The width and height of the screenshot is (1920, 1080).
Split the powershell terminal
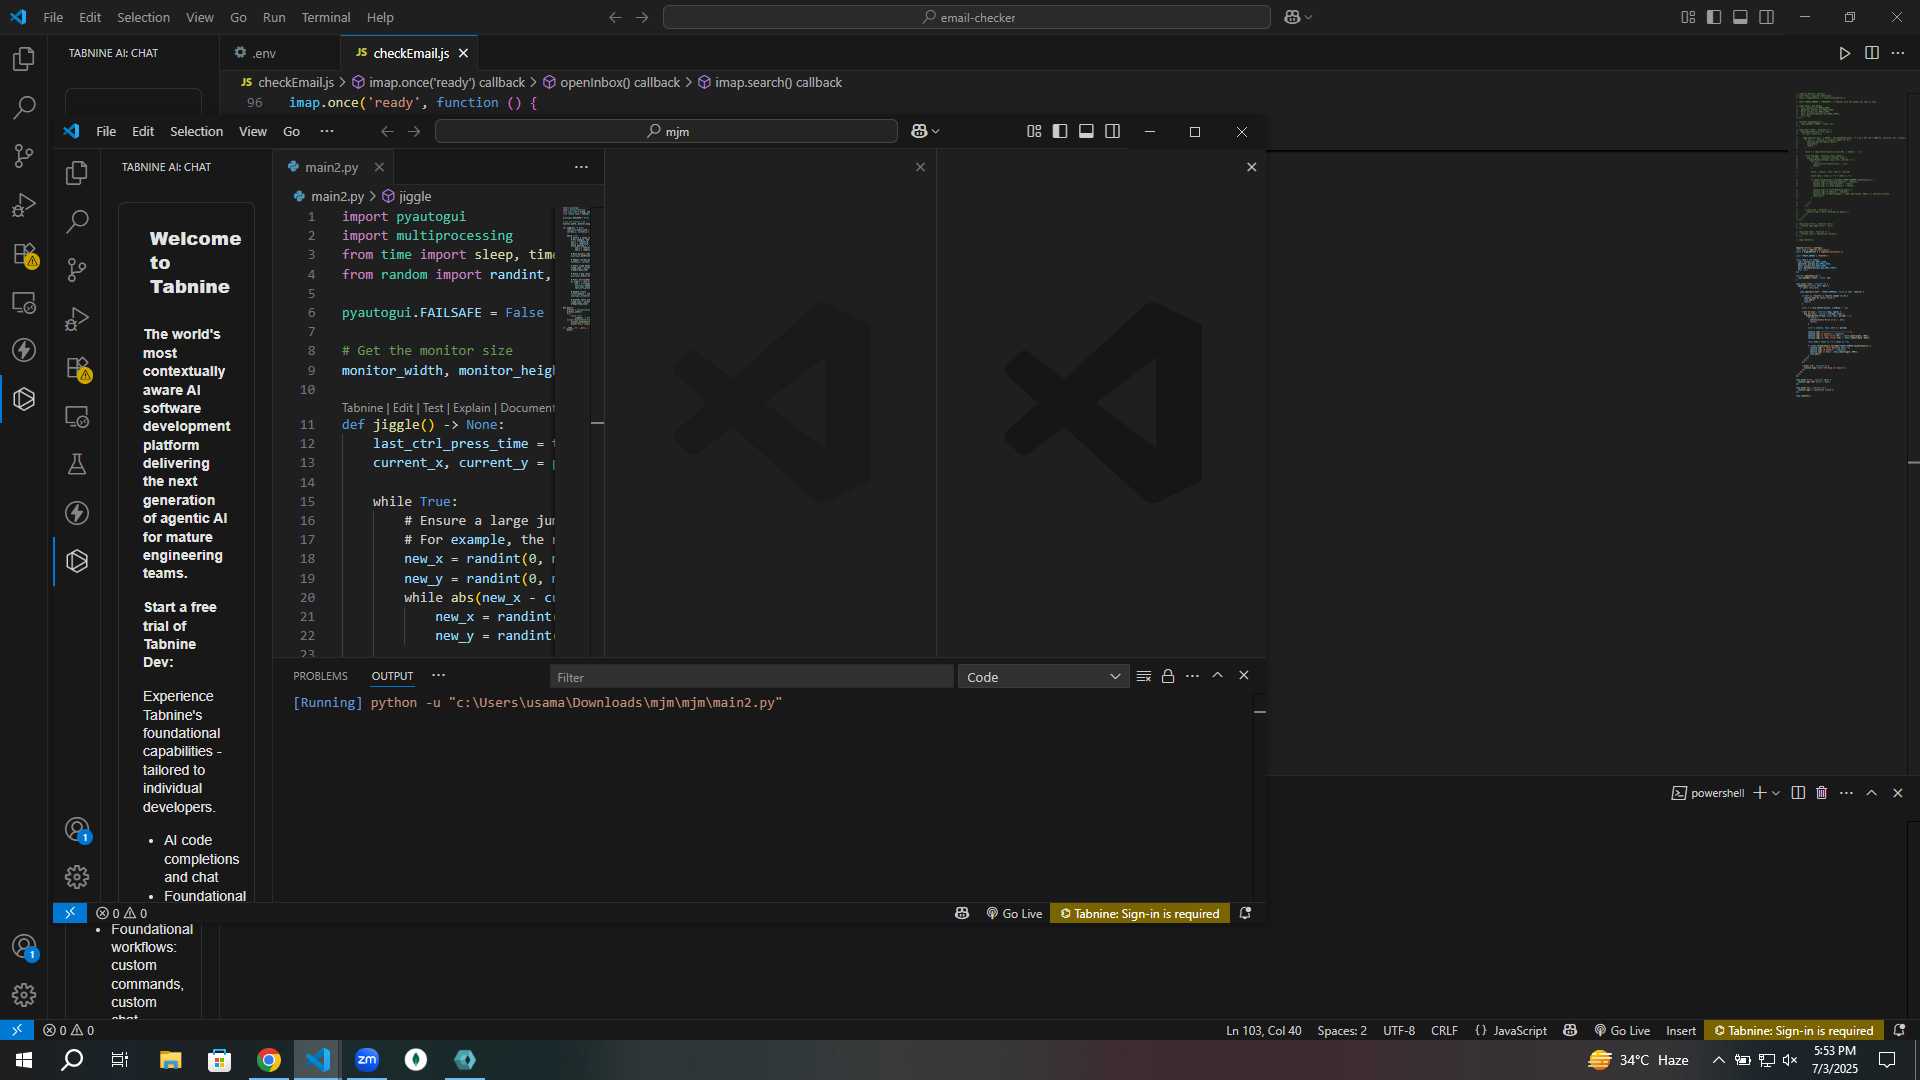pyautogui.click(x=1798, y=793)
